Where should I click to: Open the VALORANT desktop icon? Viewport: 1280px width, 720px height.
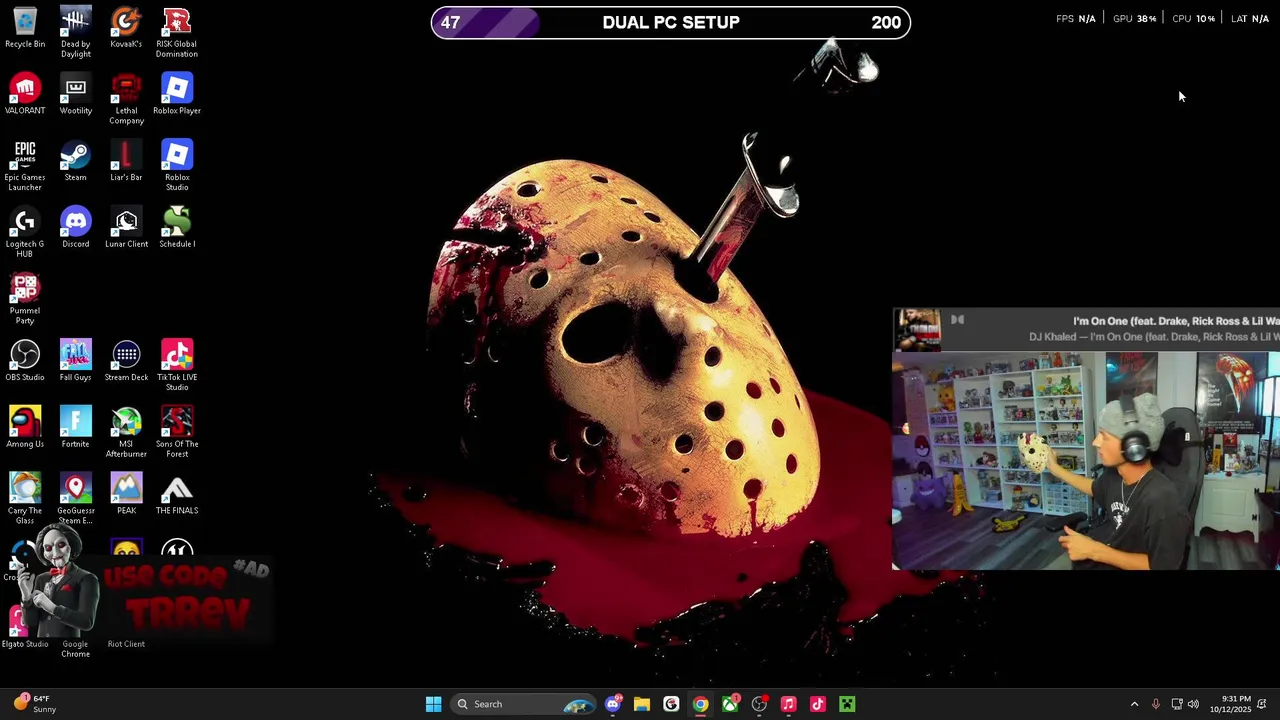25,94
